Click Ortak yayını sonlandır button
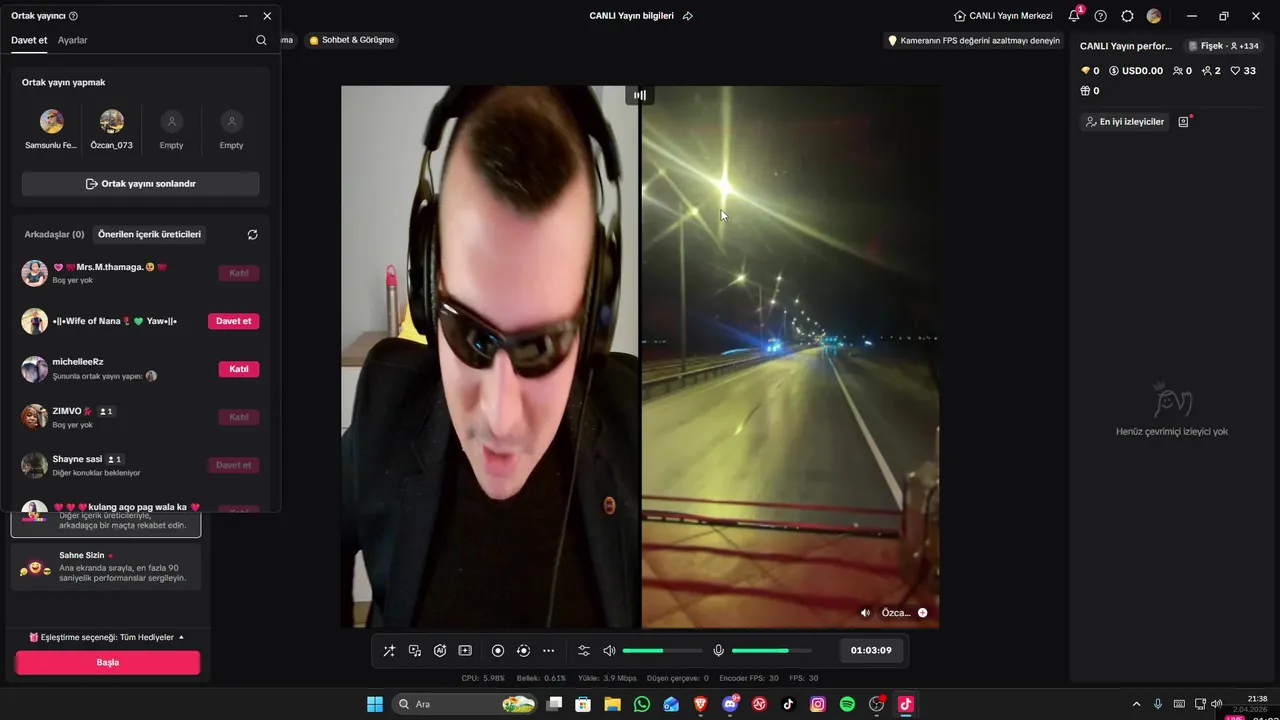This screenshot has height=720, width=1280. coord(141,184)
